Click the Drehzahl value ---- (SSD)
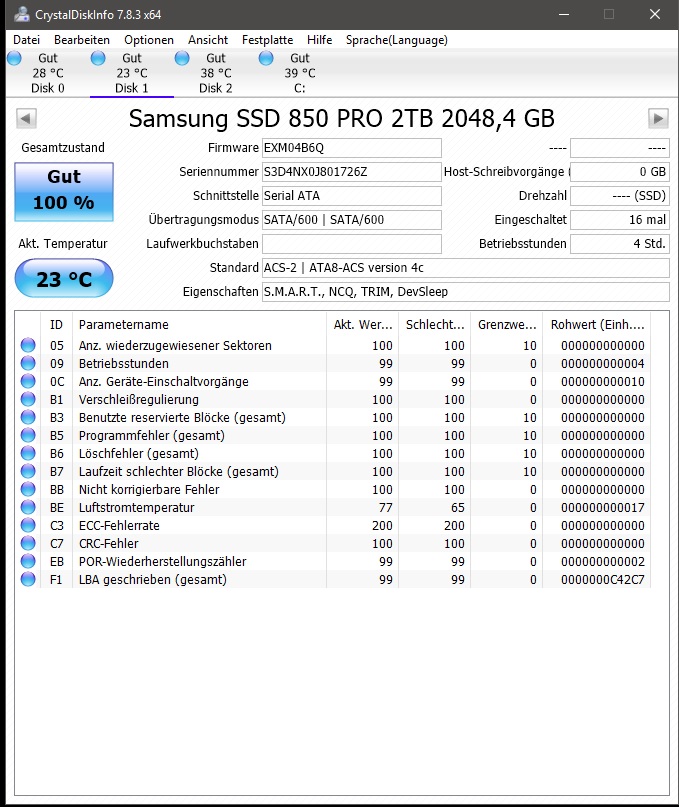679x807 pixels. click(620, 196)
